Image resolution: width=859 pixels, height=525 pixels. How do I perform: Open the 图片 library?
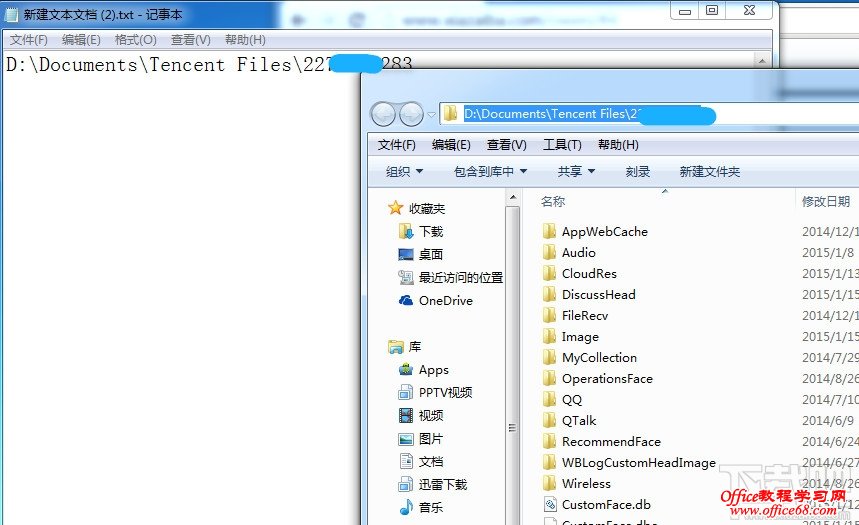[431, 438]
